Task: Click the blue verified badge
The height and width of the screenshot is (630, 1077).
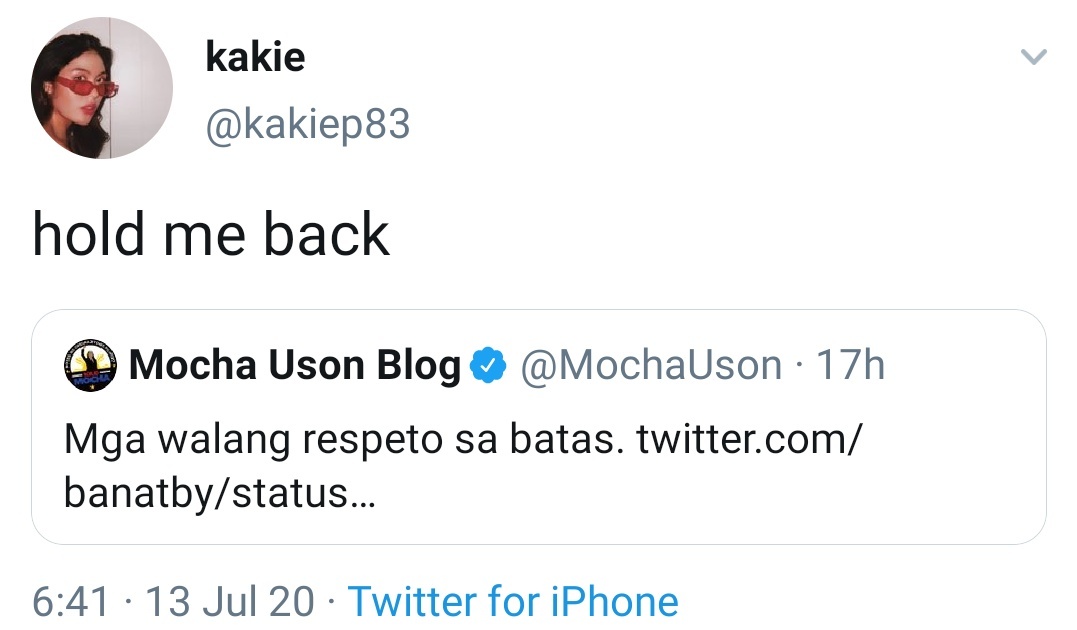Action: (x=488, y=367)
